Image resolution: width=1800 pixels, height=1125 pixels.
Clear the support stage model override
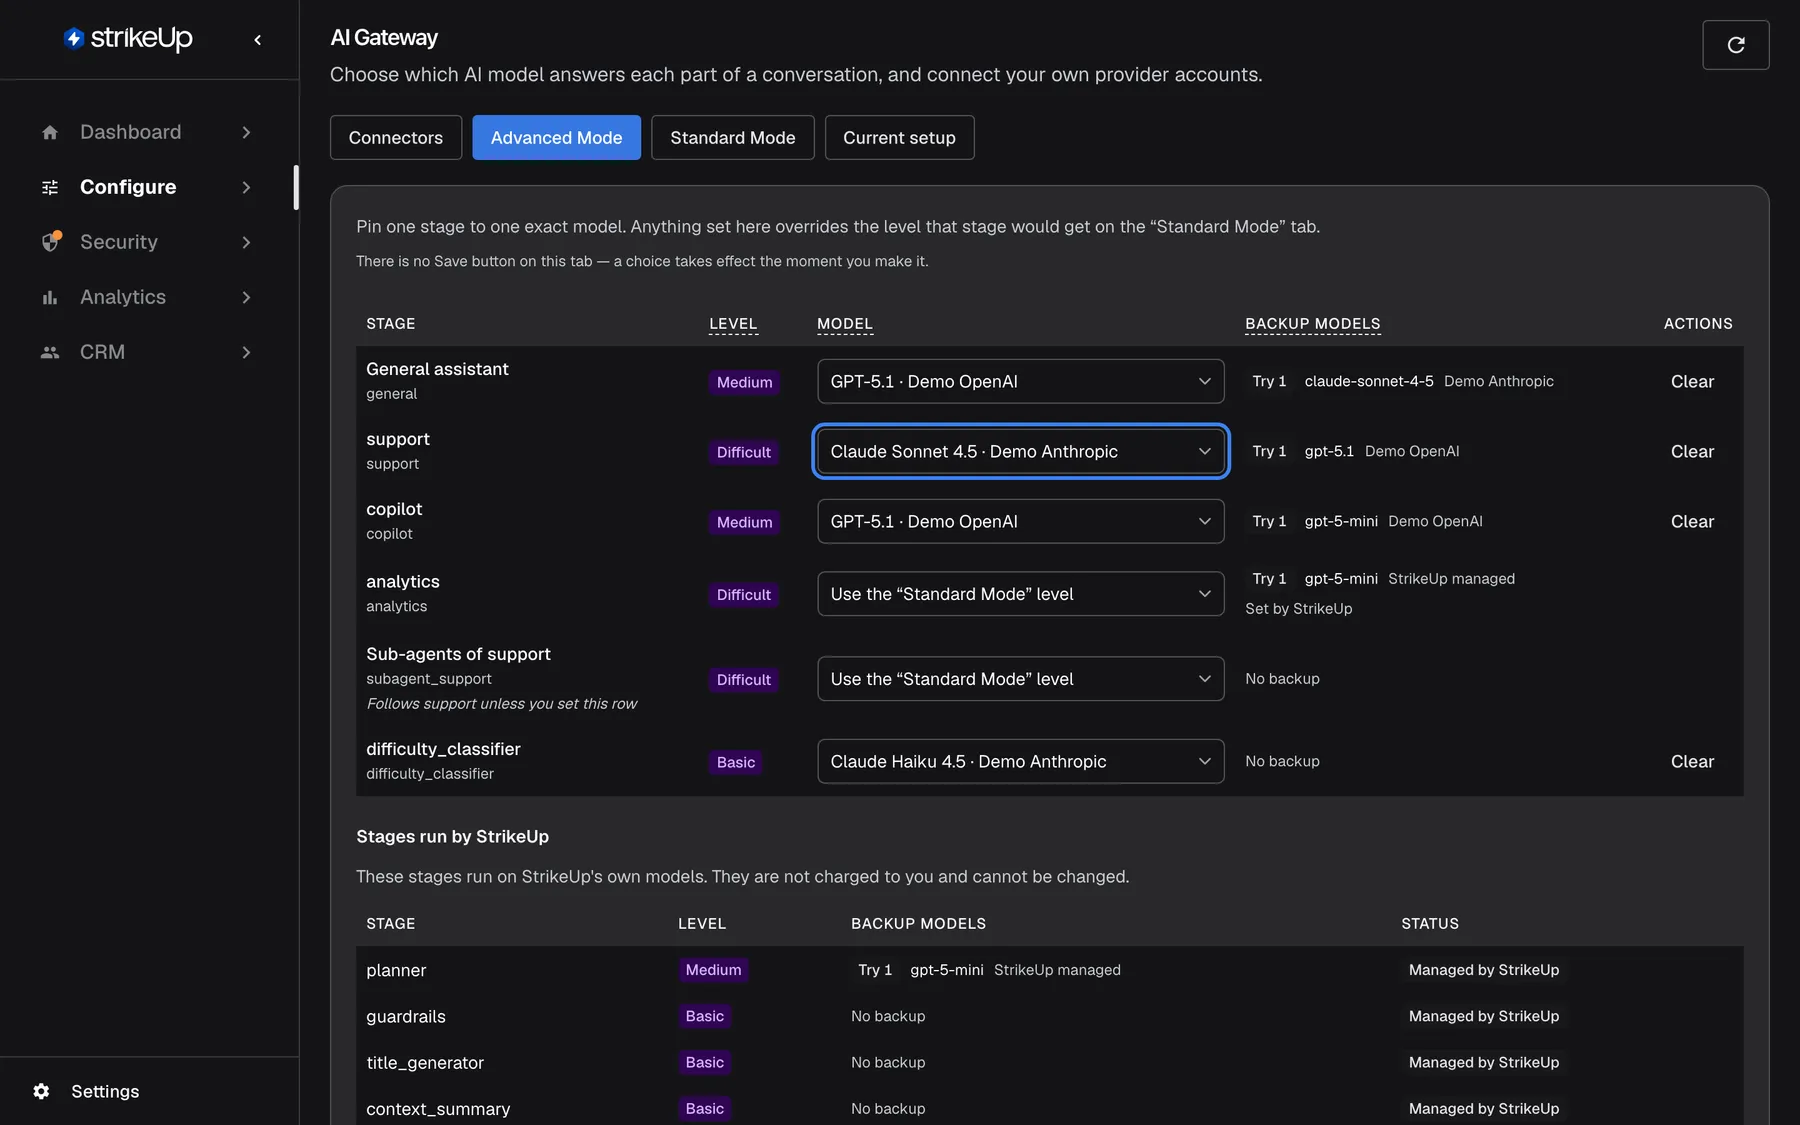pyautogui.click(x=1692, y=451)
